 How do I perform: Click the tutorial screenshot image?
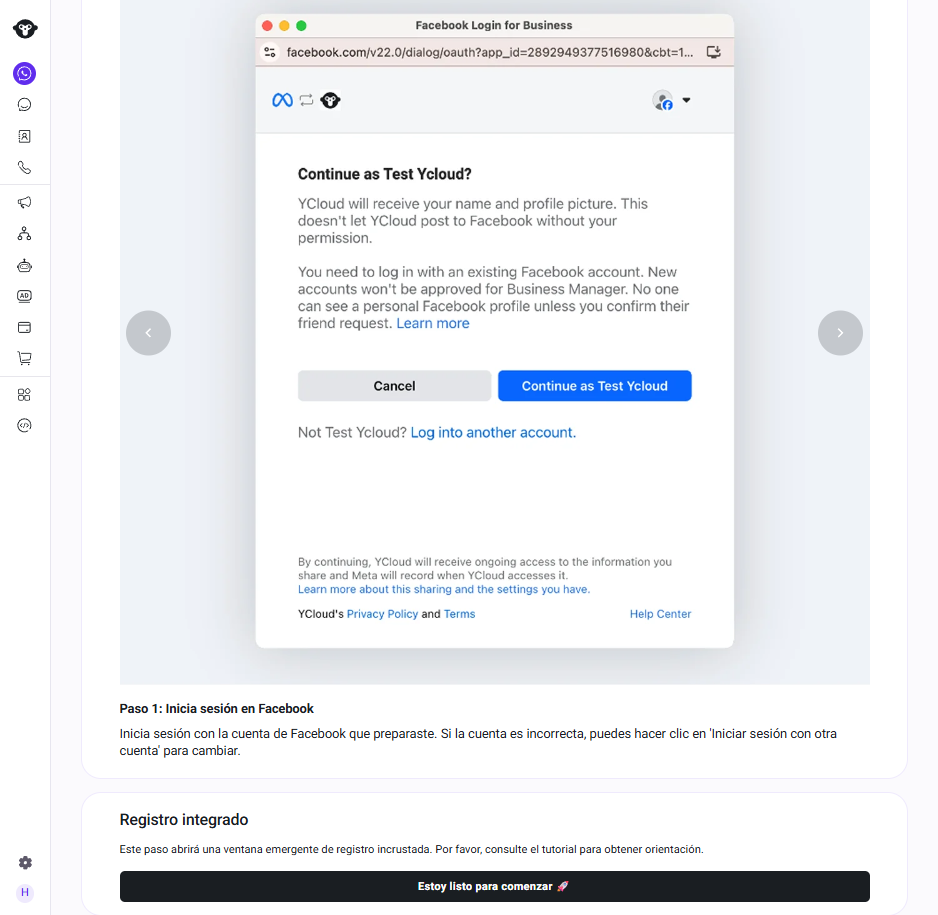click(x=494, y=342)
